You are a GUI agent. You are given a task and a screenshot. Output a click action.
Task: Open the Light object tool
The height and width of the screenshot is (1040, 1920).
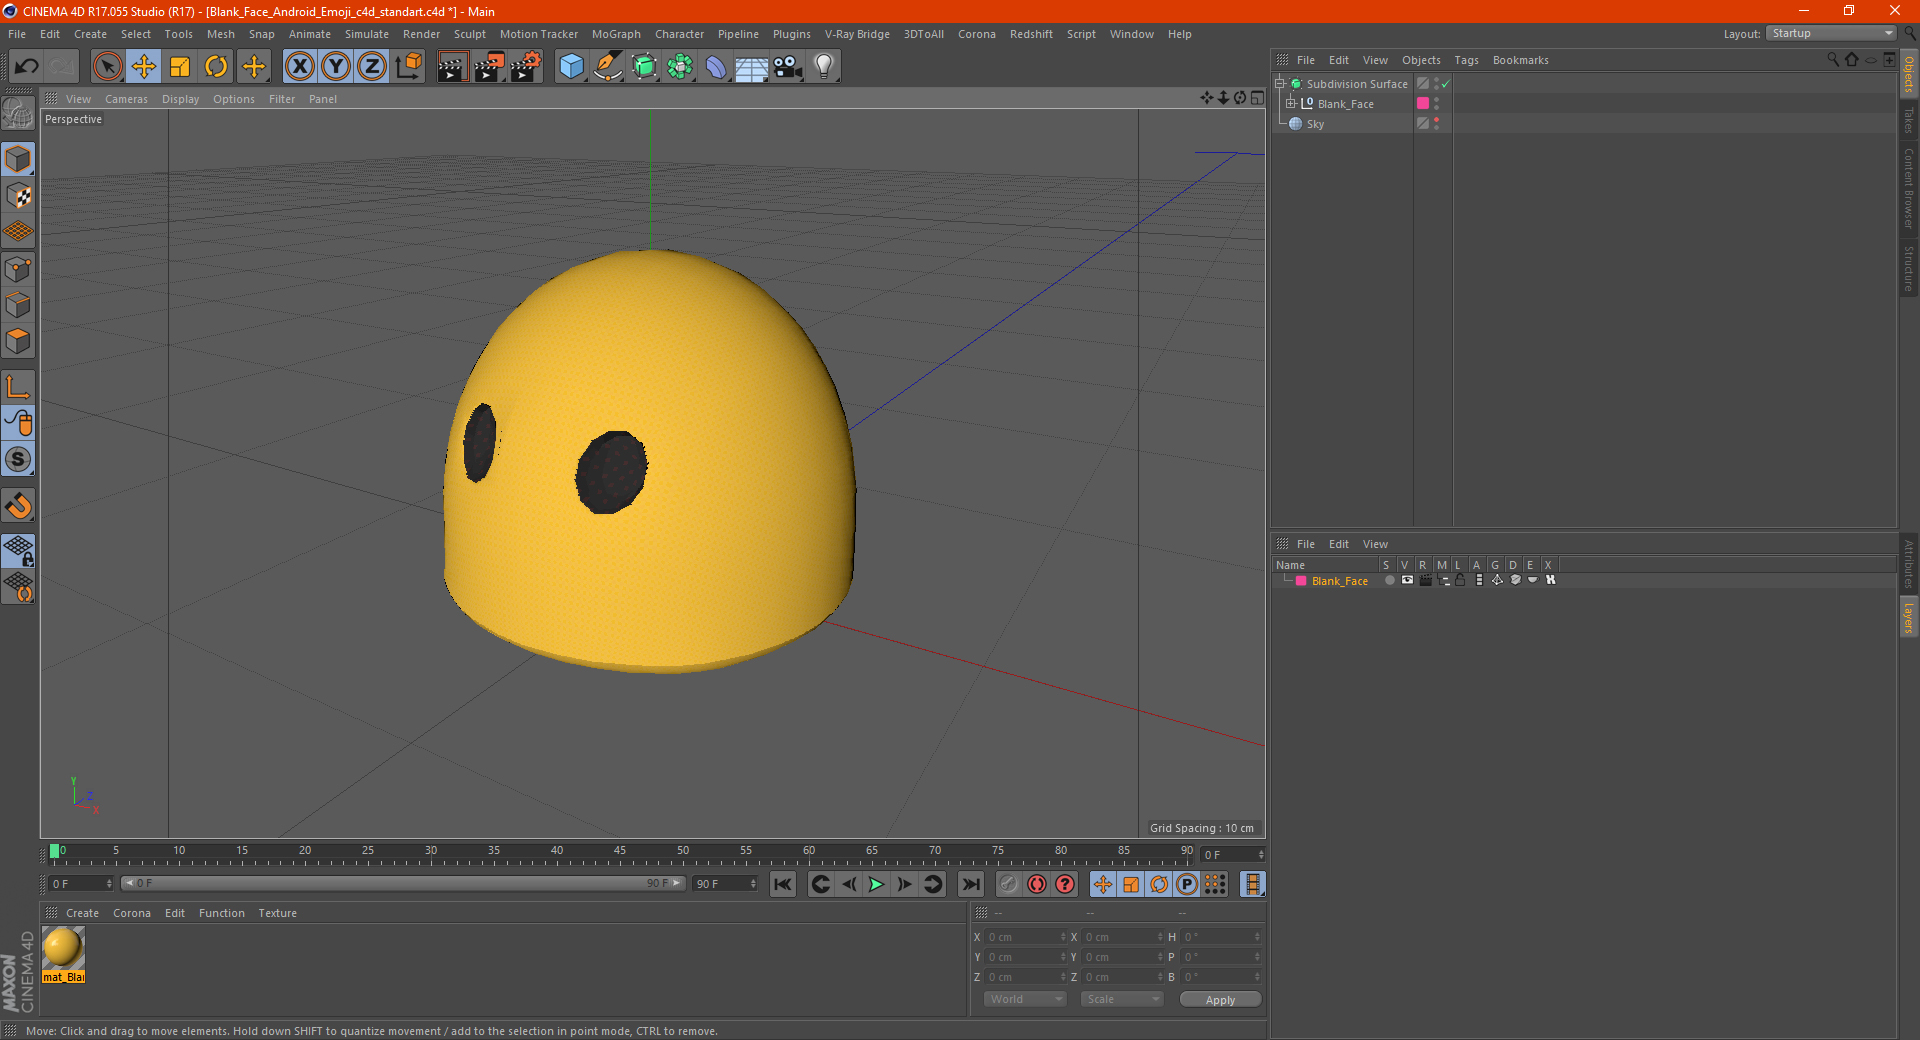823,67
